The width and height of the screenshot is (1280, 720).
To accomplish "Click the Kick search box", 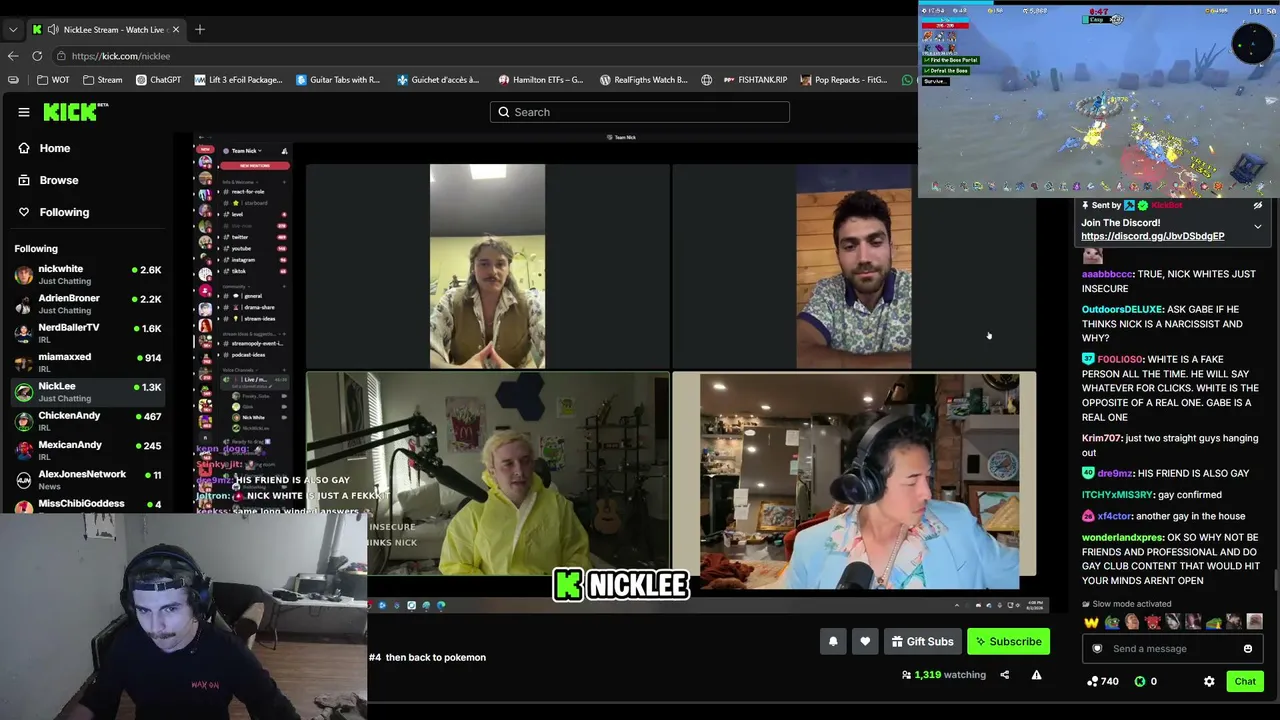I will (x=640, y=112).
